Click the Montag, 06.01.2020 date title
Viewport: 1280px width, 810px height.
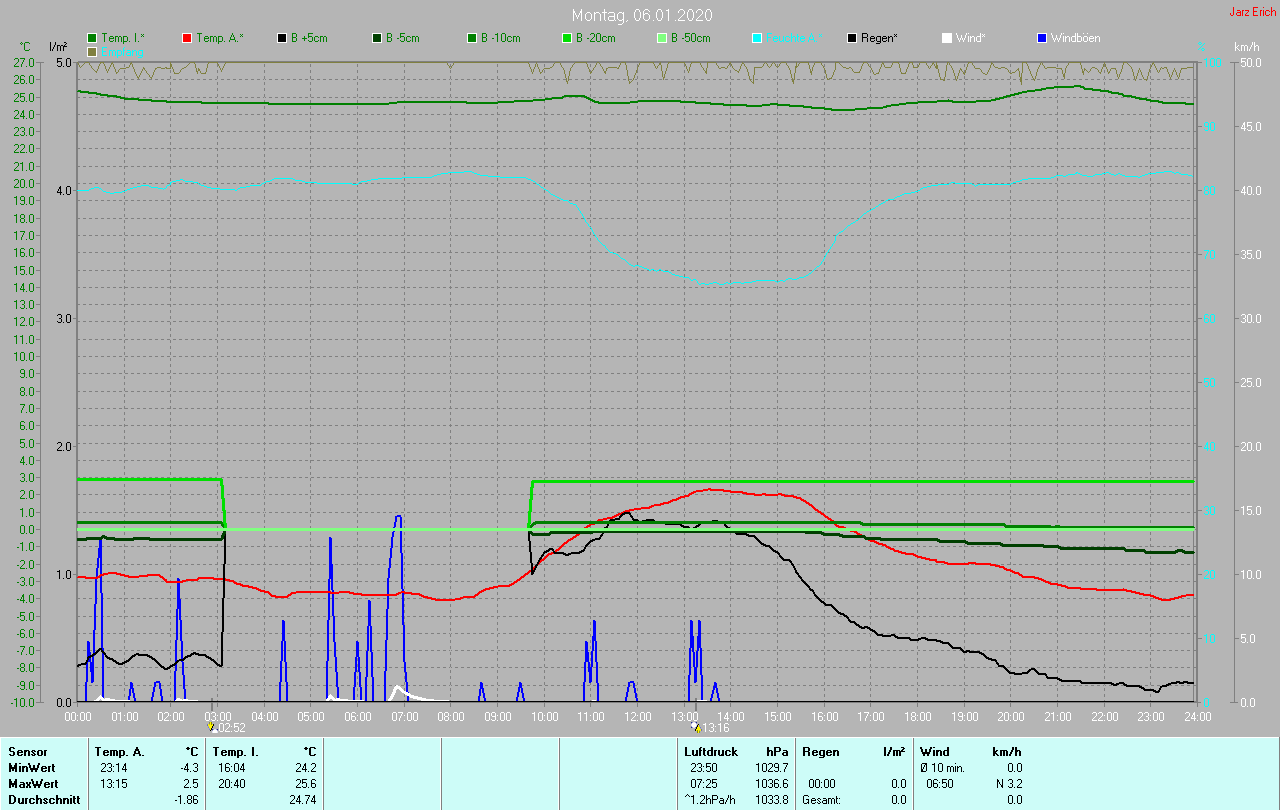642,15
